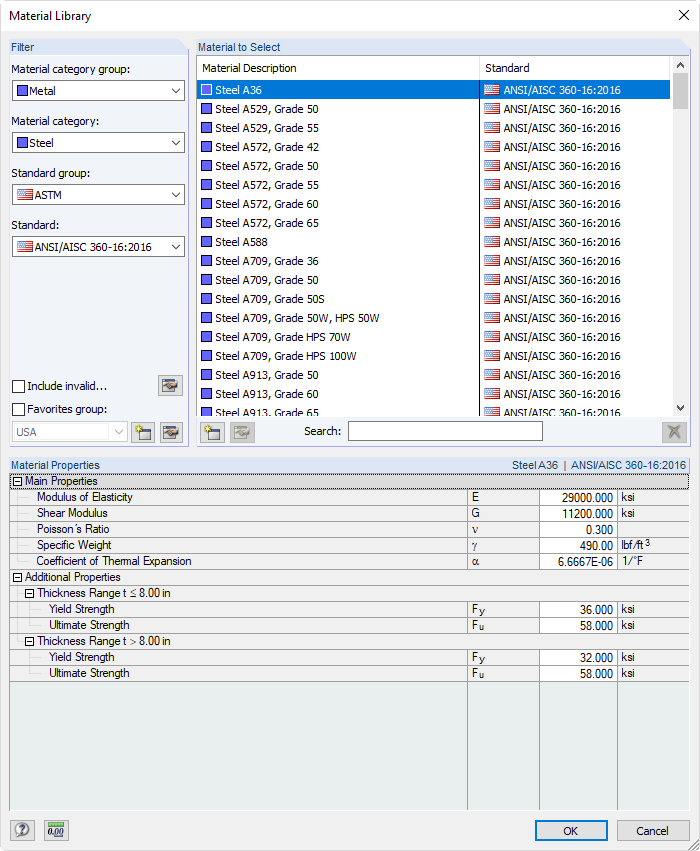This screenshot has width=700, height=851.
Task: Select Steel A572, Grade 65
Action: tap(434, 223)
